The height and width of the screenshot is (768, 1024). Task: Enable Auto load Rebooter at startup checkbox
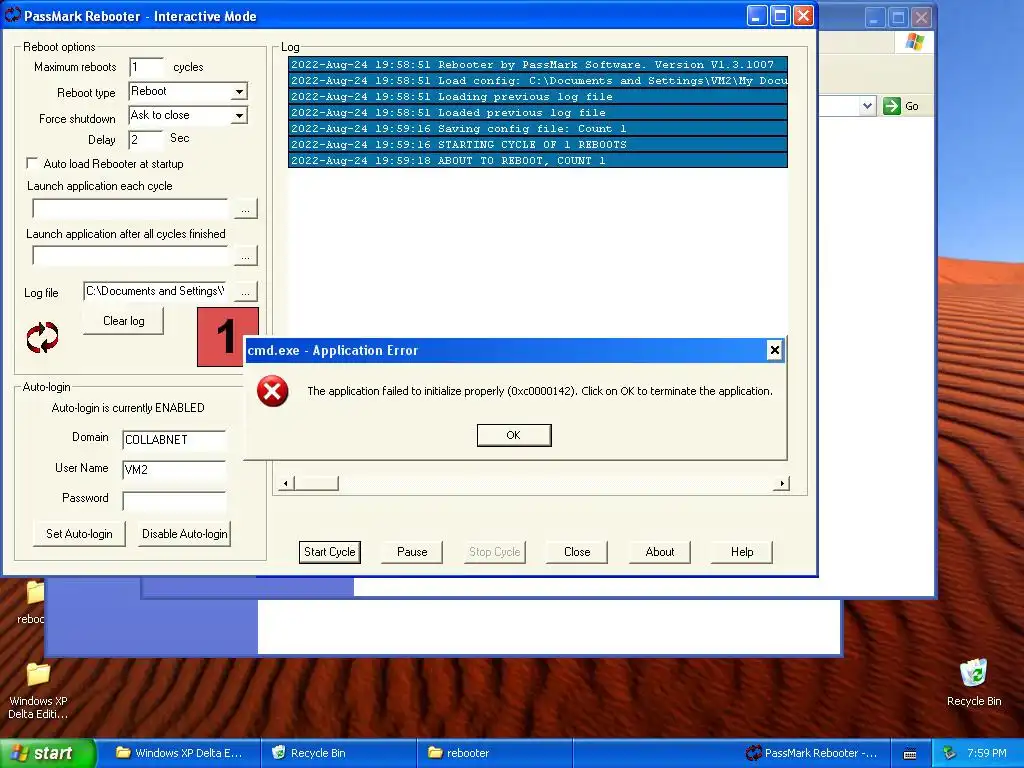[x=31, y=163]
